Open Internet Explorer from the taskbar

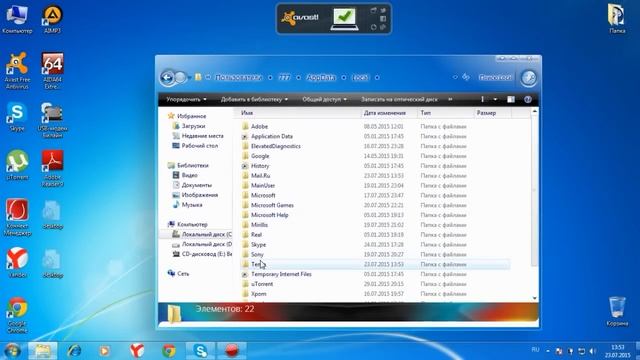74,351
